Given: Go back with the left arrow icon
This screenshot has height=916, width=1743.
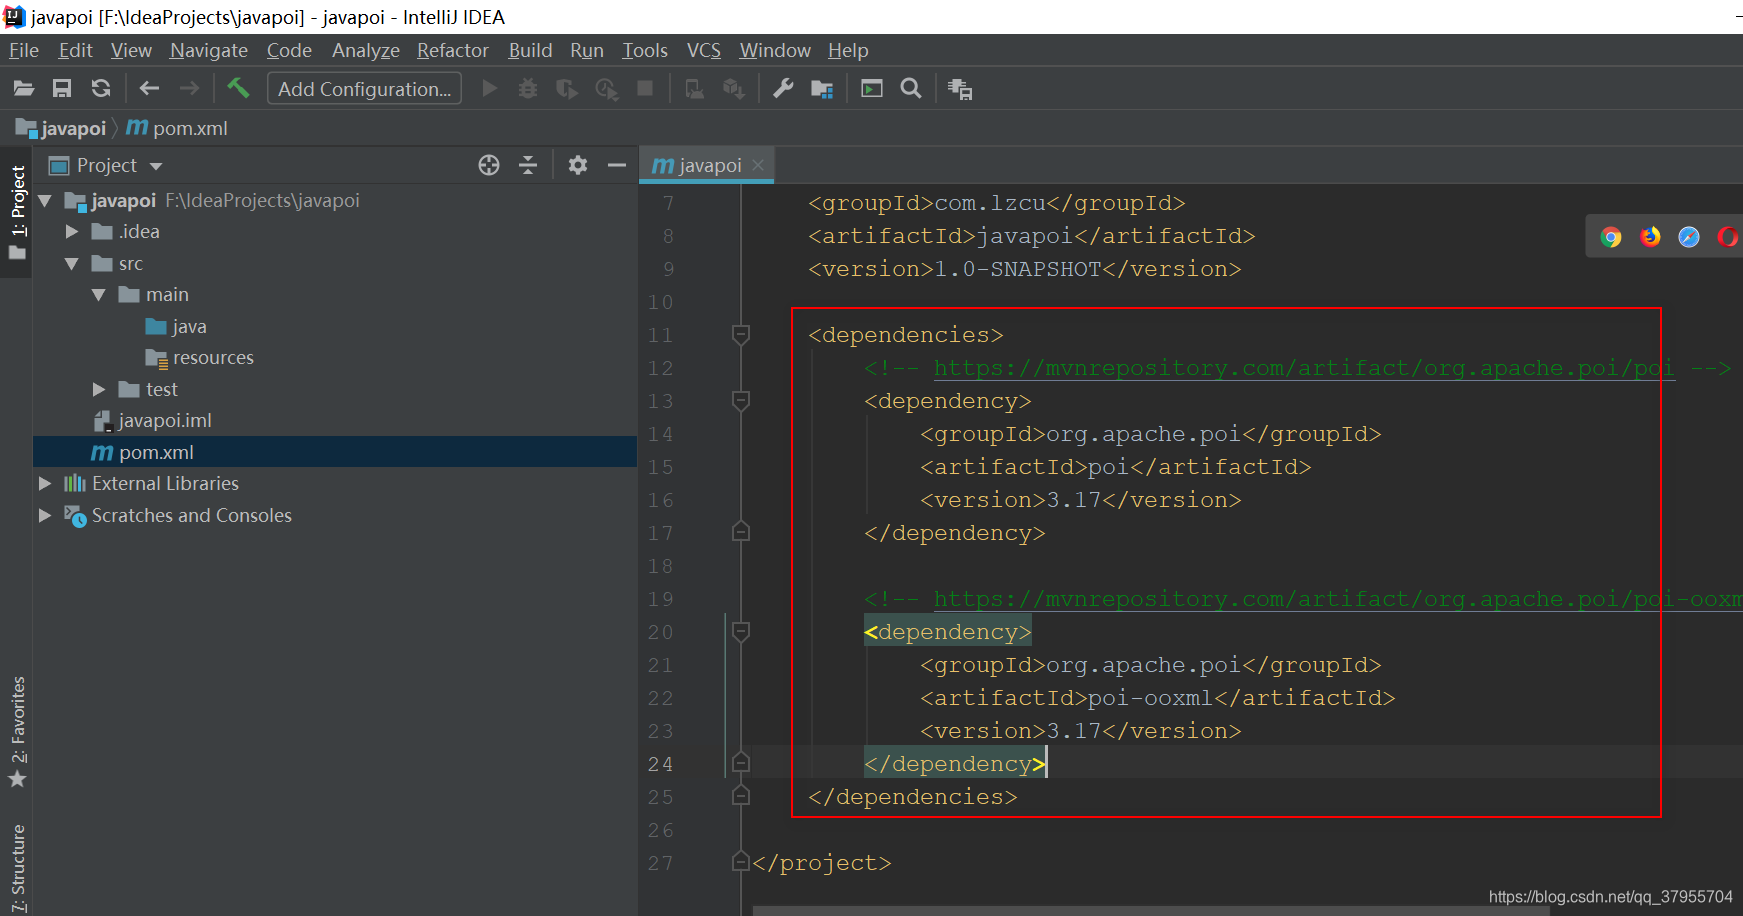Looking at the screenshot, I should 149,89.
